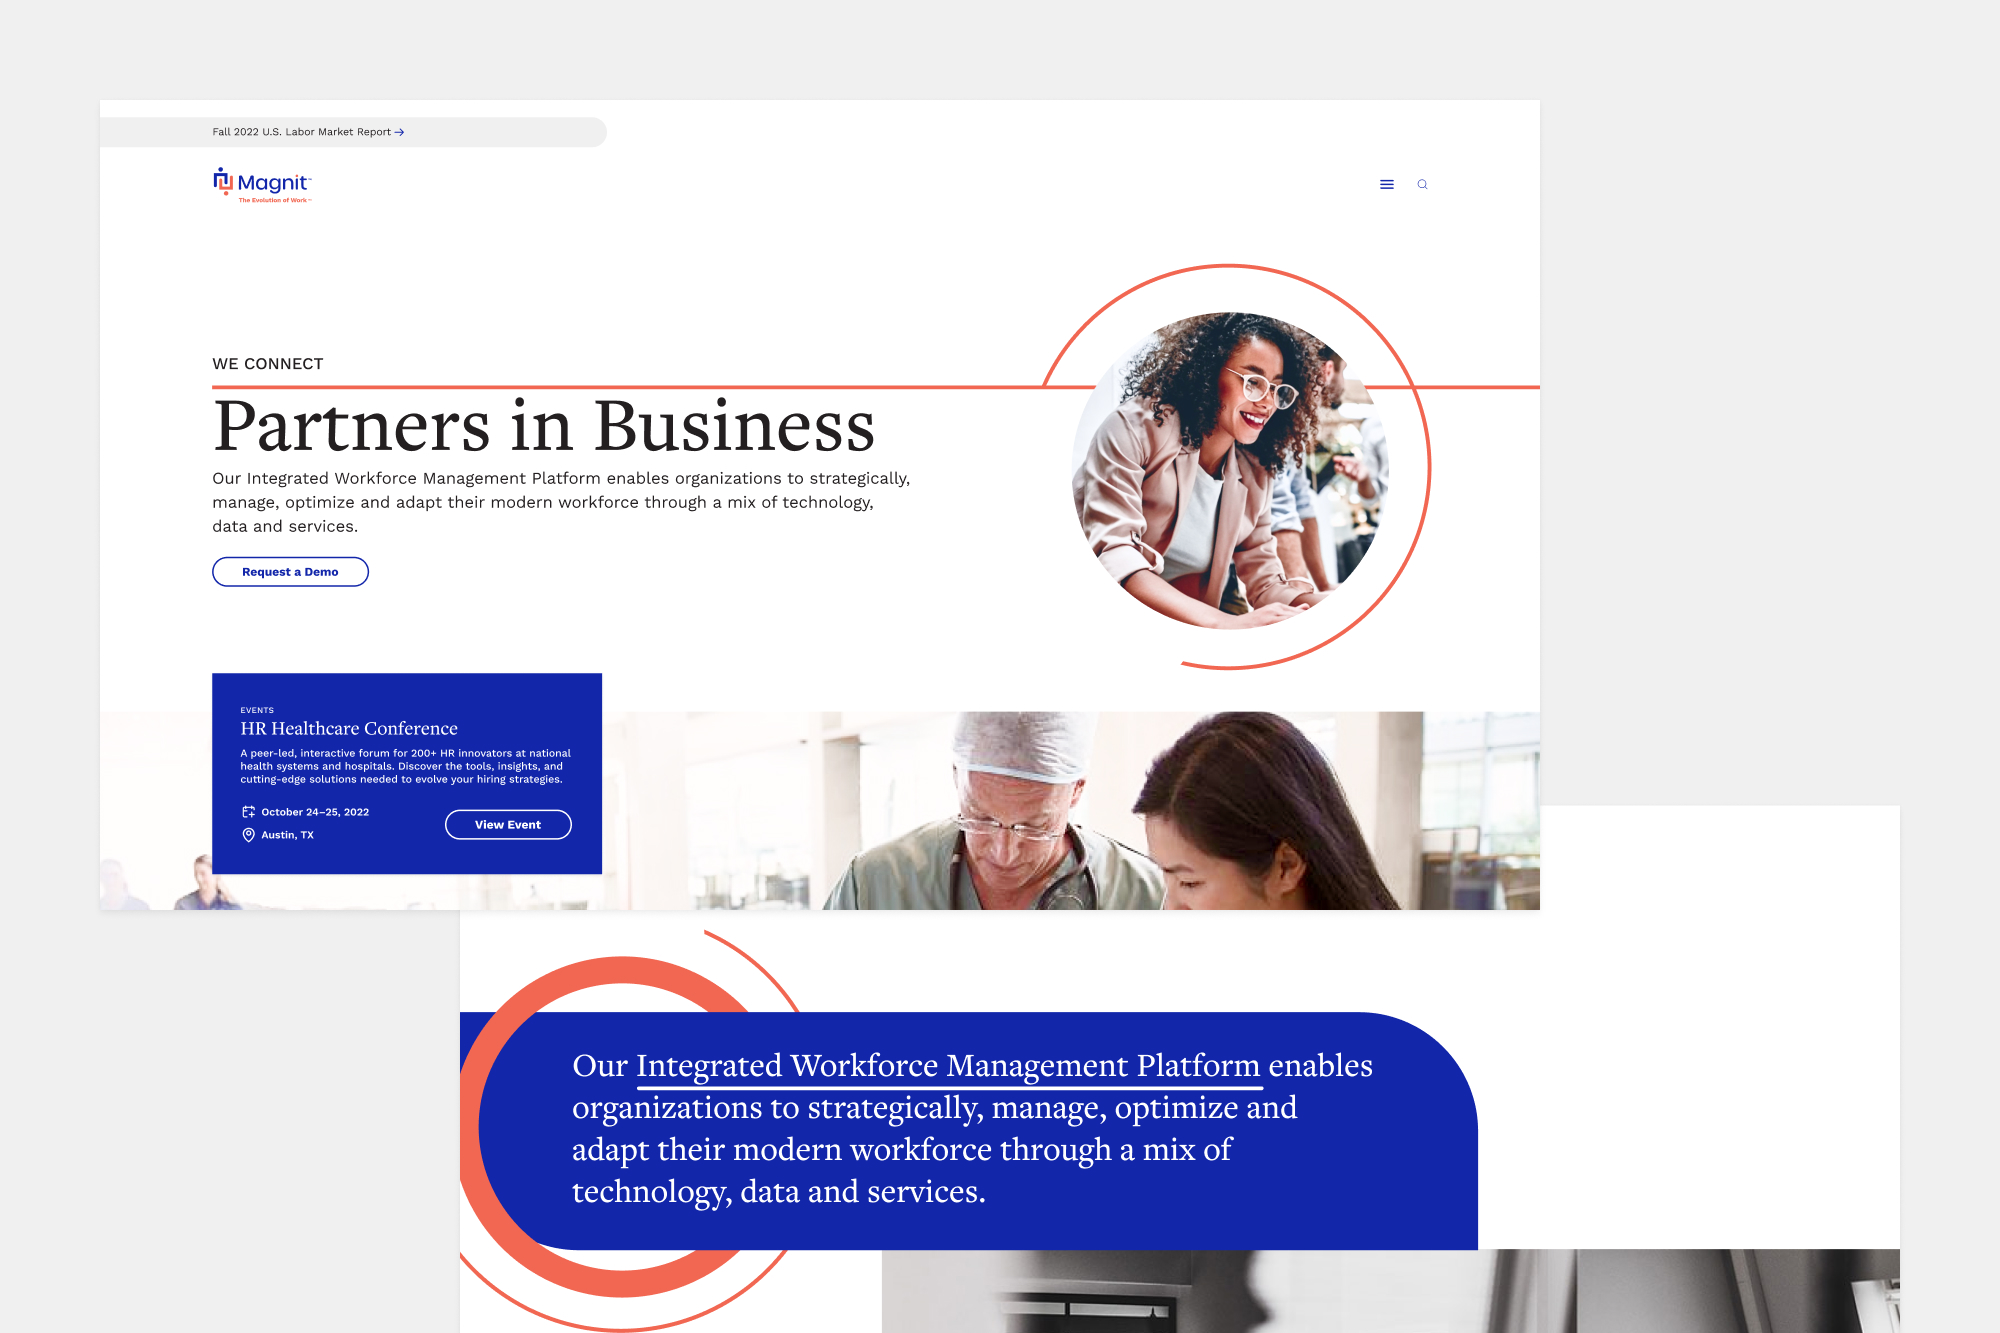Click the View Event button
The width and height of the screenshot is (2000, 1333).
tap(508, 824)
